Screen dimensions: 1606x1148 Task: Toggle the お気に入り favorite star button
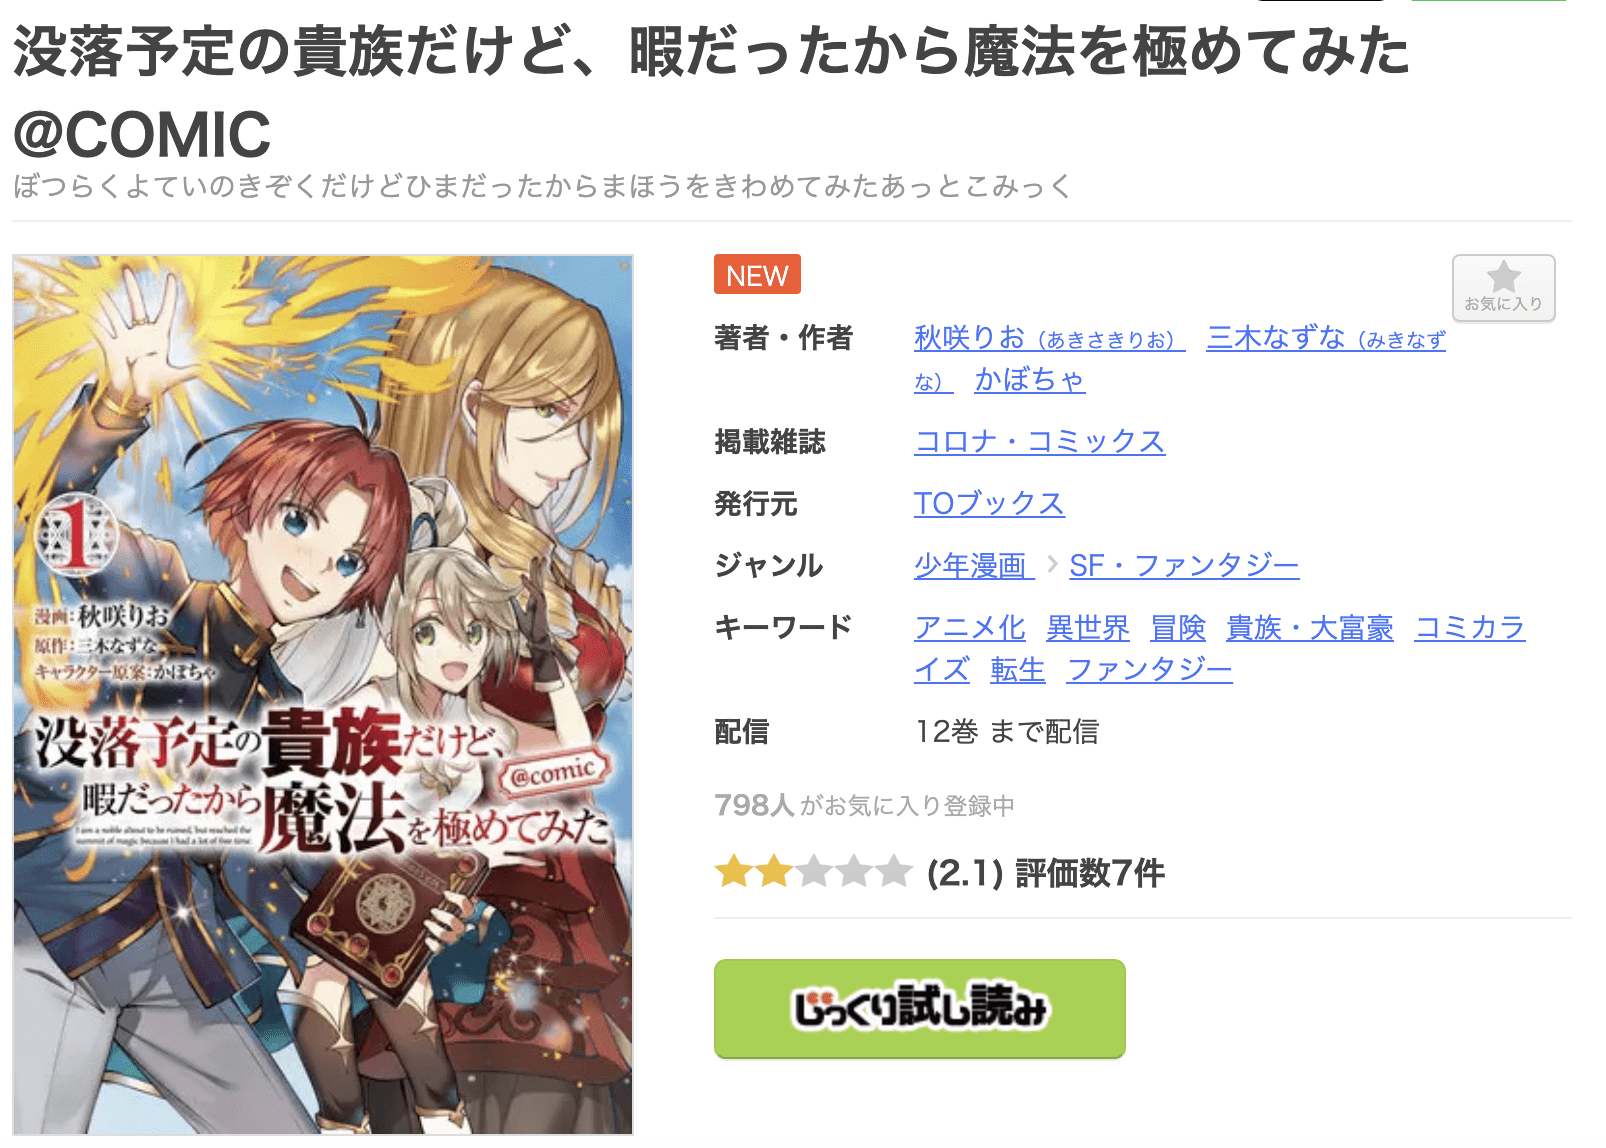[1503, 288]
